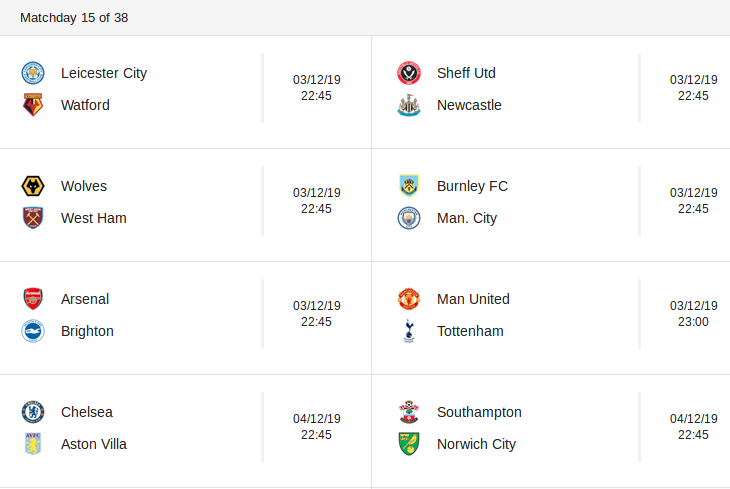Click the Newcastle club crest
The width and height of the screenshot is (730, 489).
409,105
